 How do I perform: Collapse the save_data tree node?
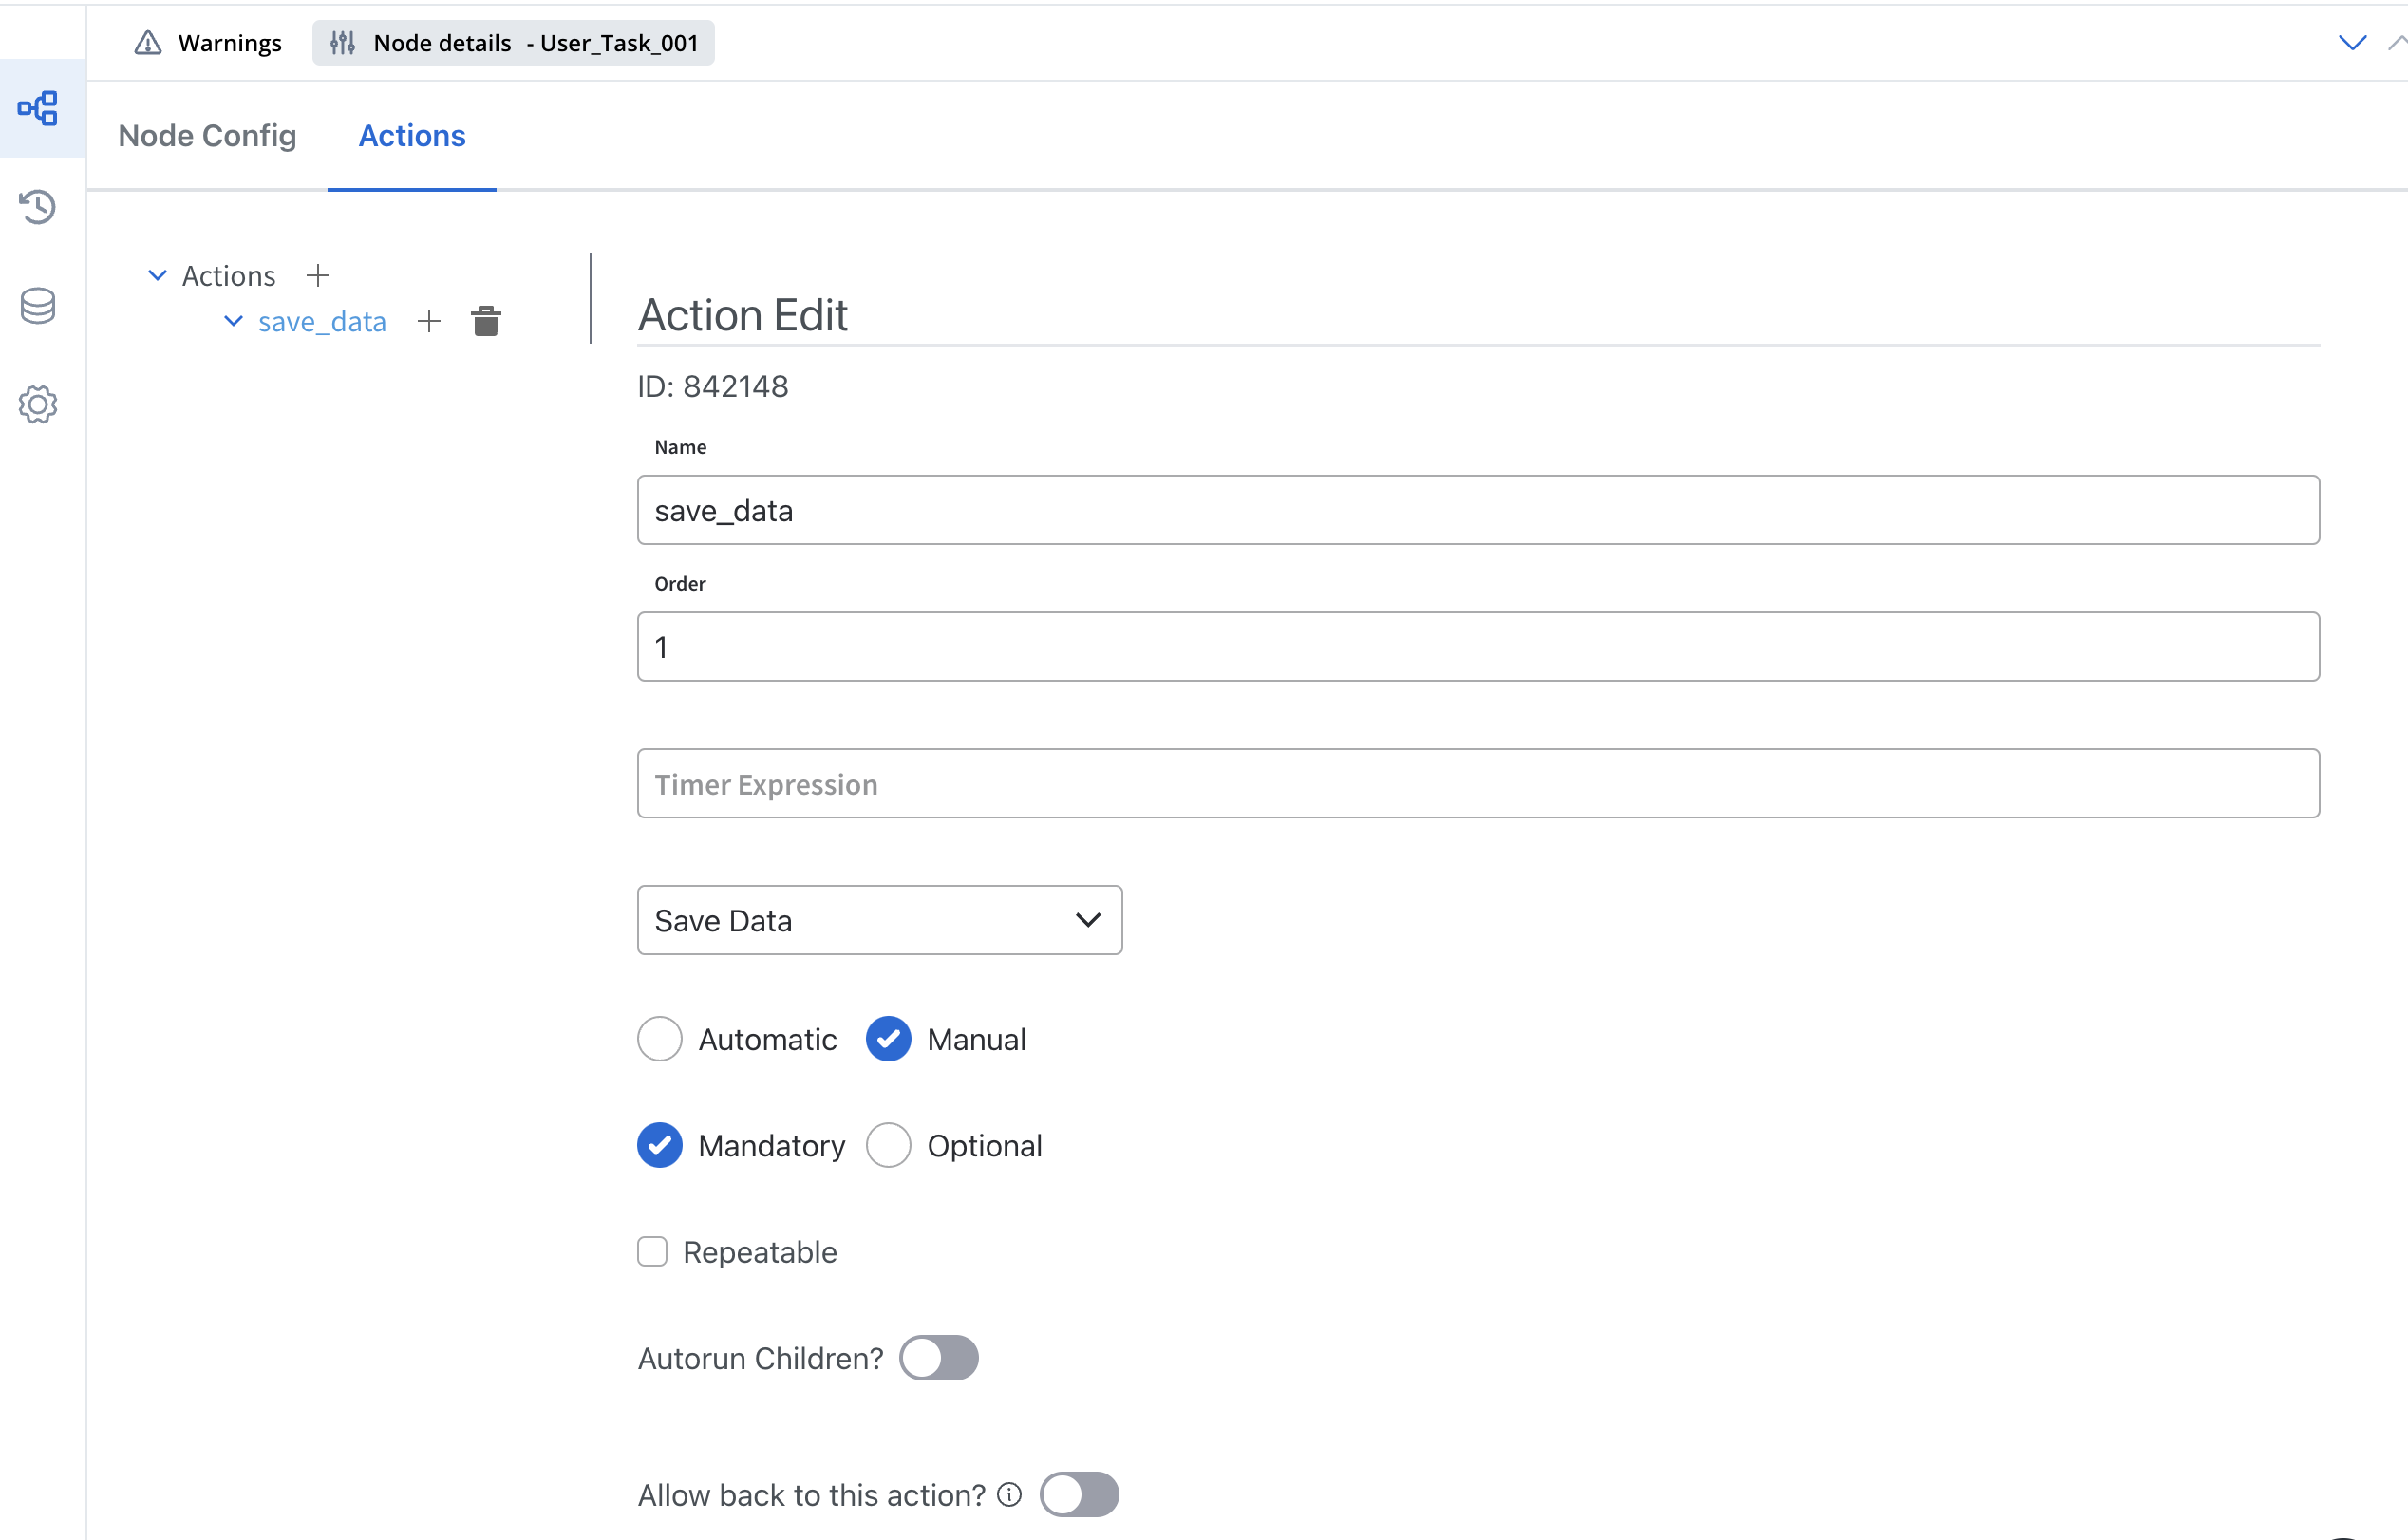pyautogui.click(x=233, y=321)
